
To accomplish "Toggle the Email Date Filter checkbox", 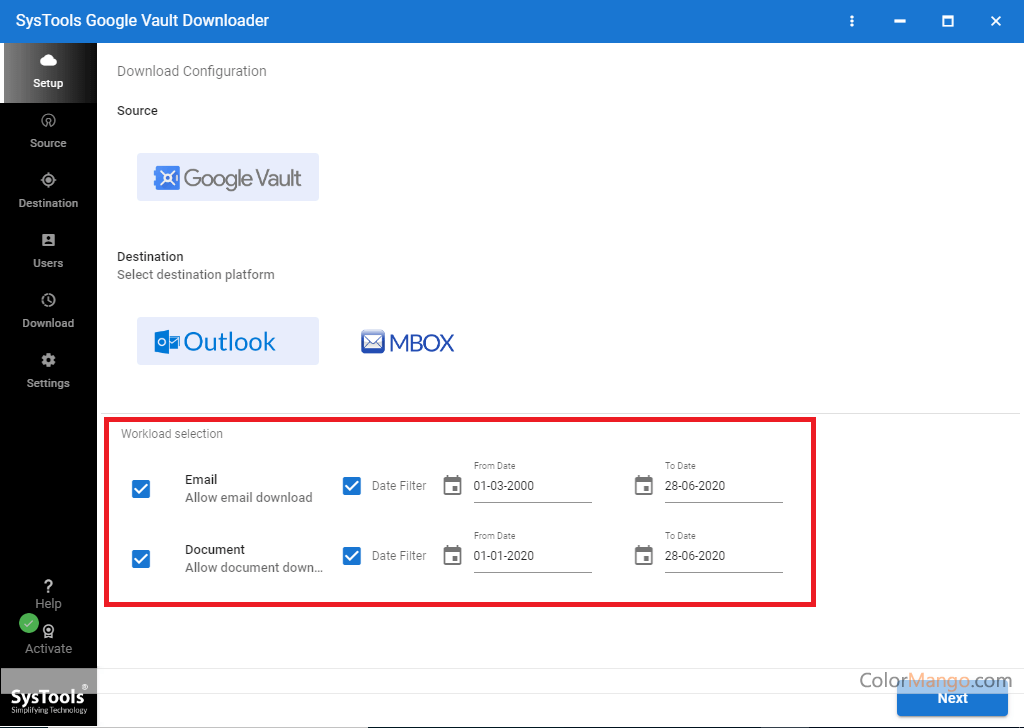I will pos(352,486).
